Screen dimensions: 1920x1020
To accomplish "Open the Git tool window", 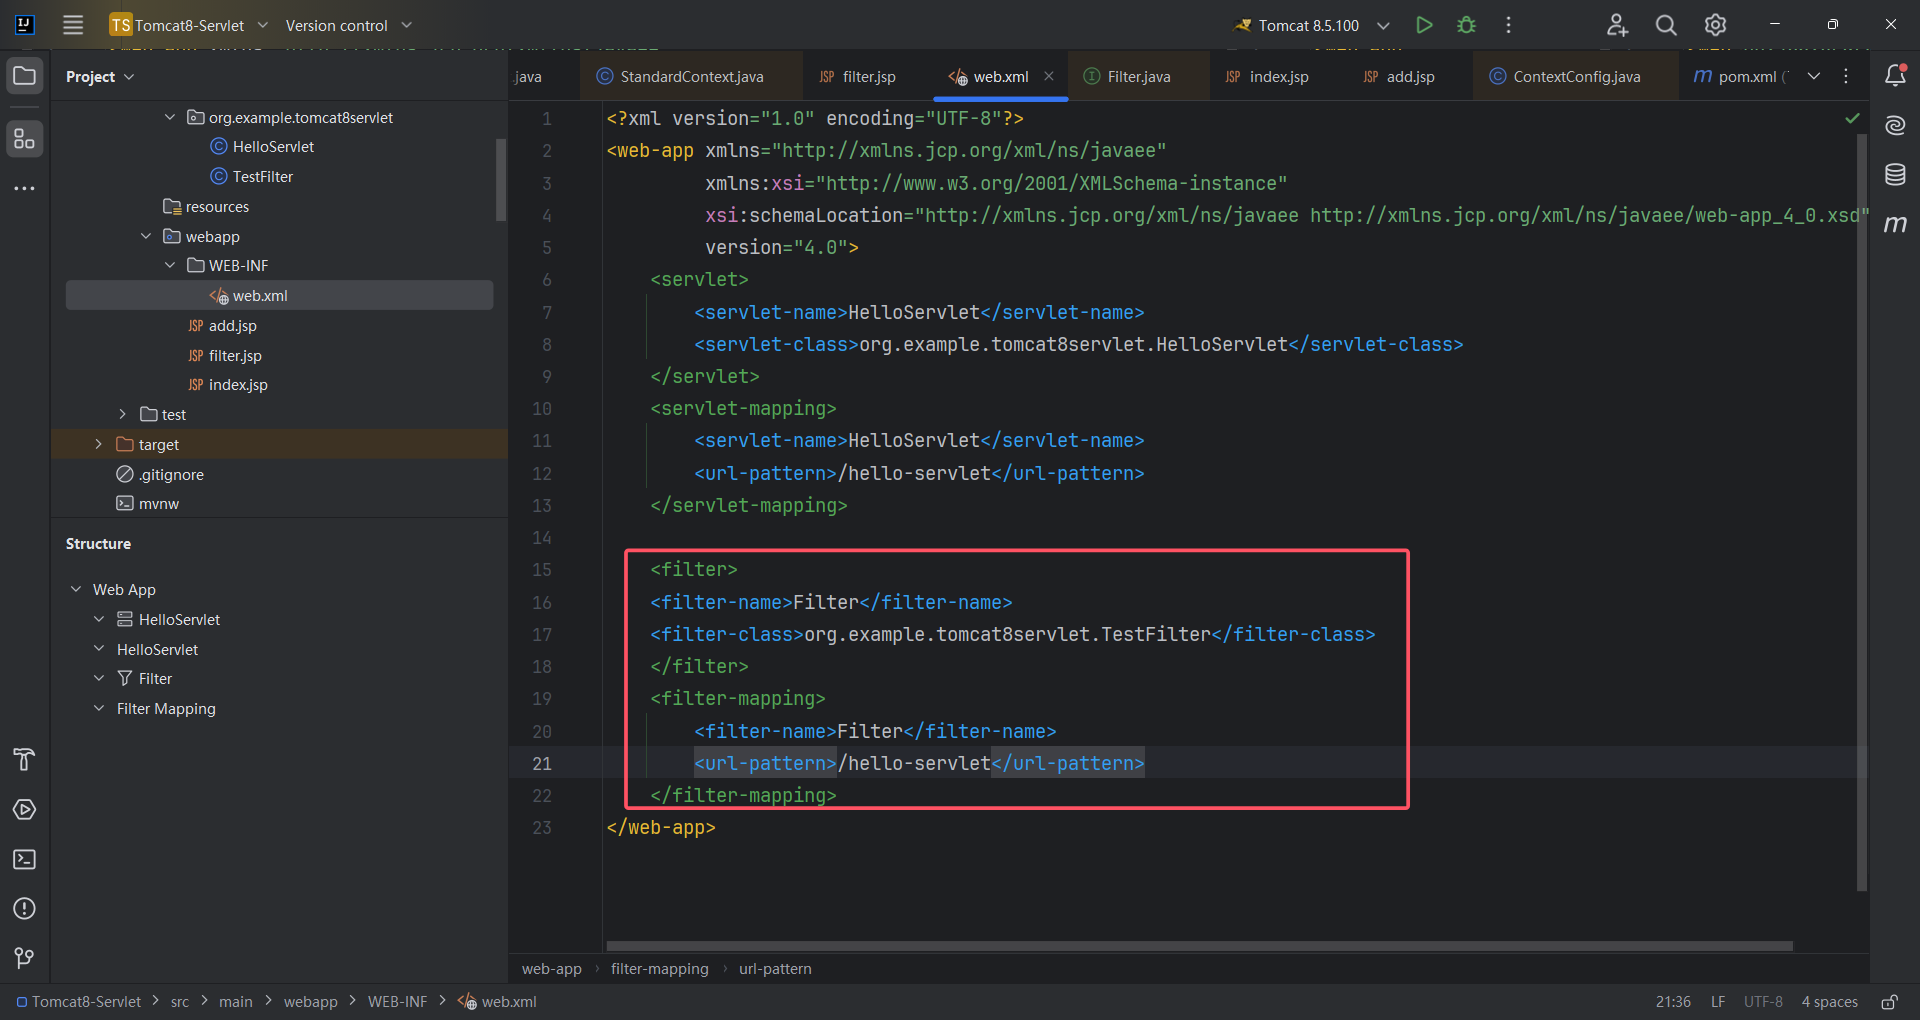I will (25, 958).
